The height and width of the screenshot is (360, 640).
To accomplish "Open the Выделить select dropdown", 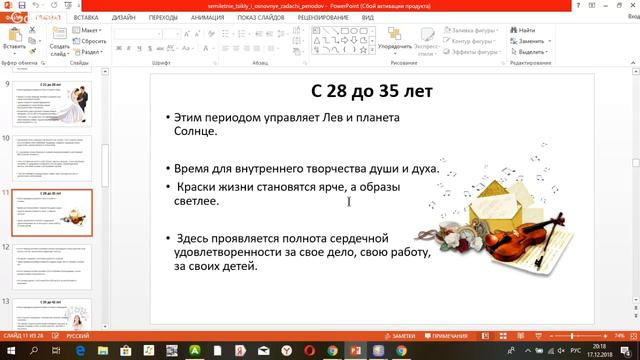I will [x=529, y=52].
